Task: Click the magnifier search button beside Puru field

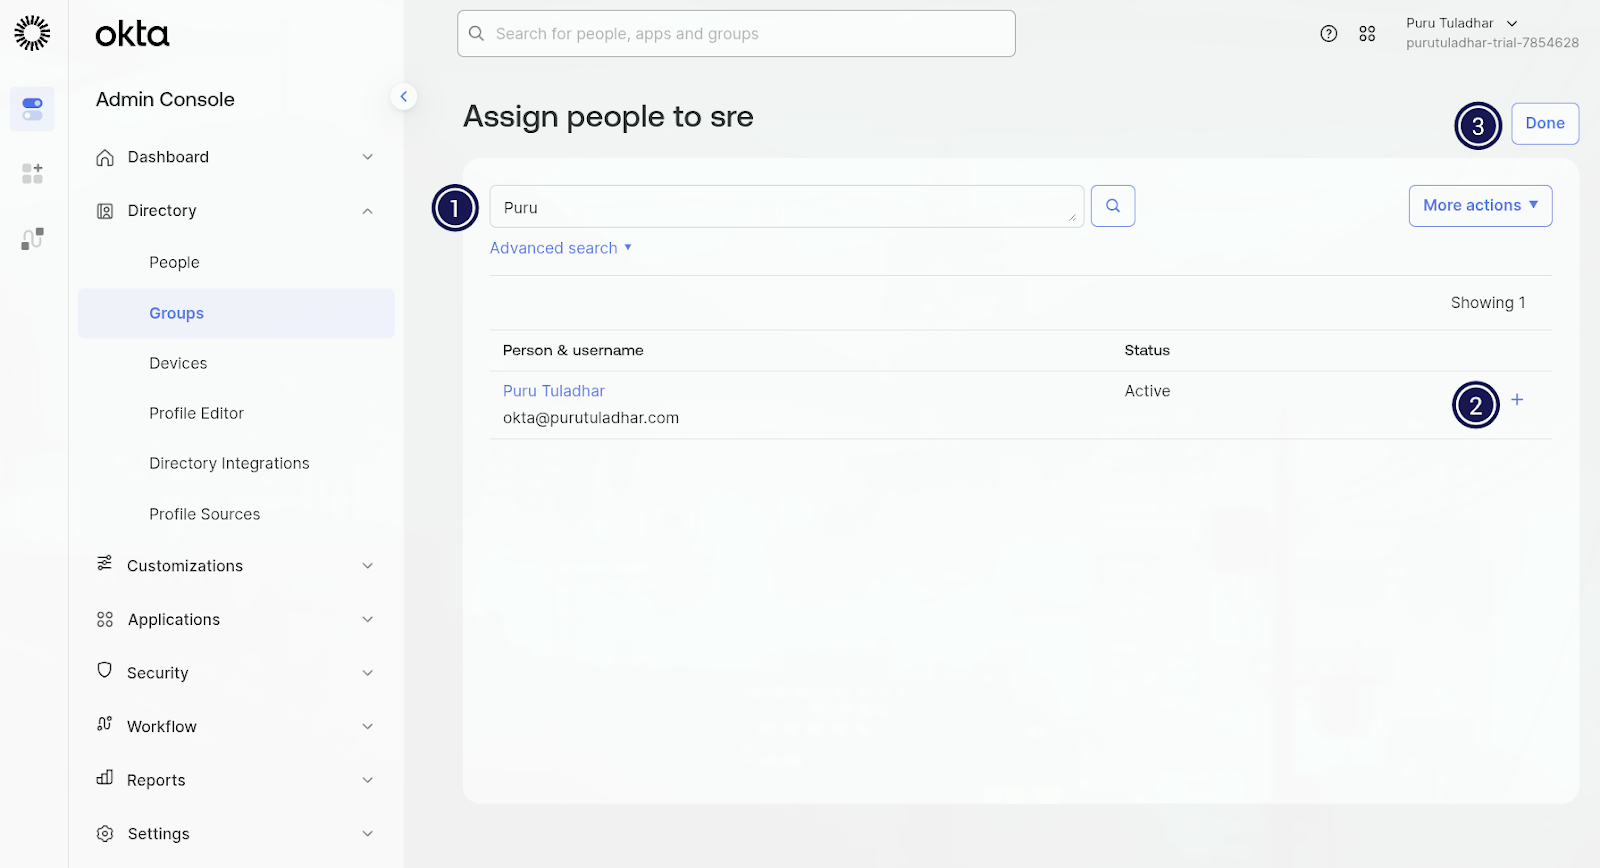Action: pos(1112,206)
